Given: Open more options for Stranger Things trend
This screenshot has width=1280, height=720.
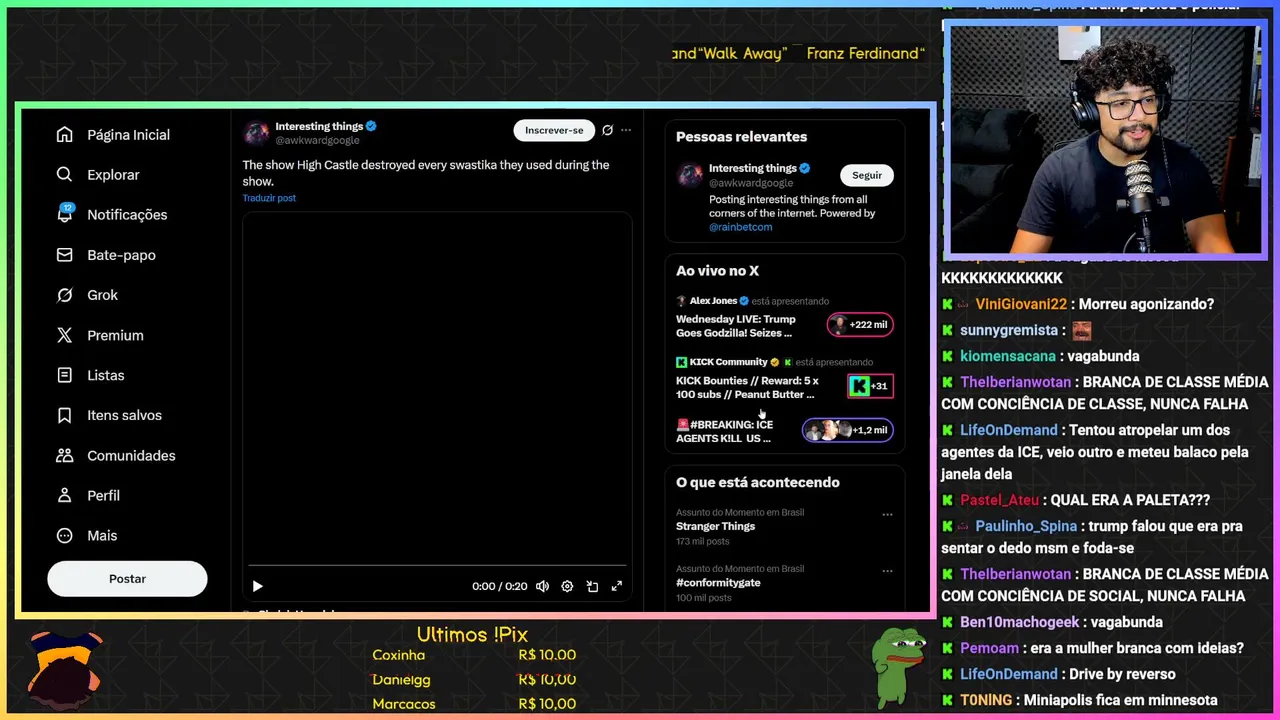Looking at the screenshot, I should [887, 514].
